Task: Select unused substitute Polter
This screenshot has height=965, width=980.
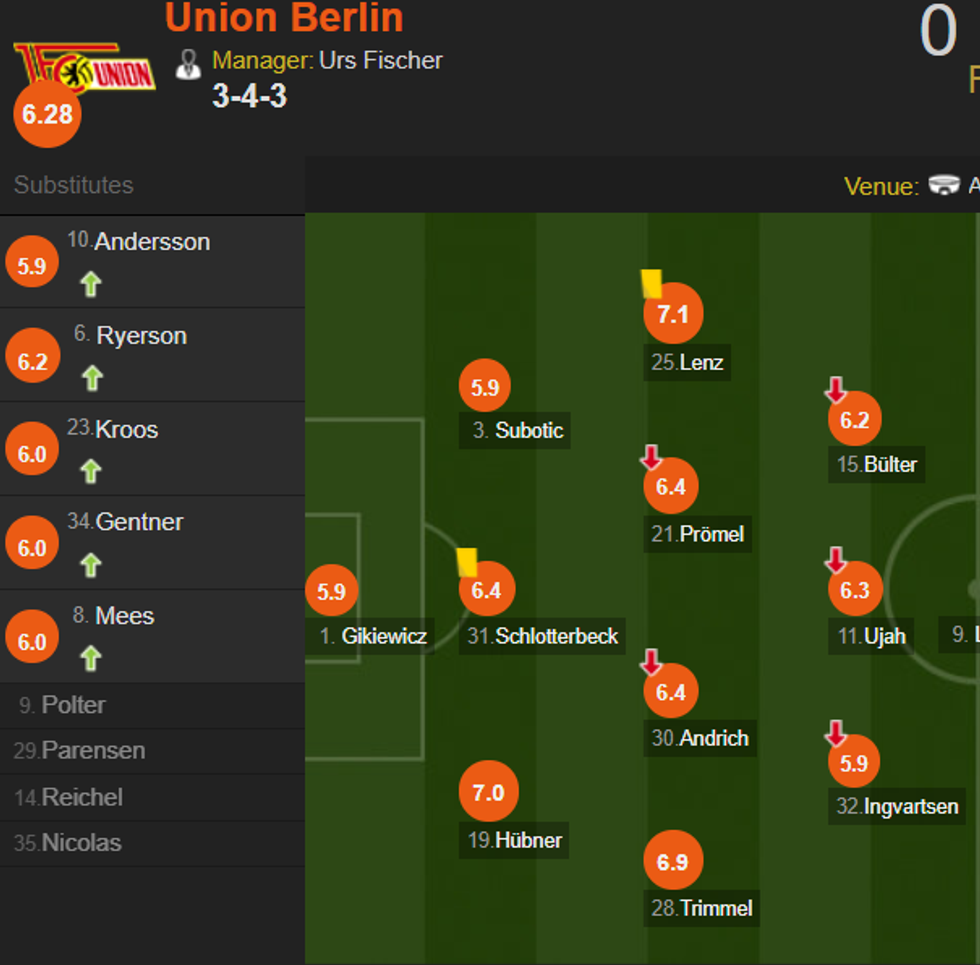Action: pos(73,705)
